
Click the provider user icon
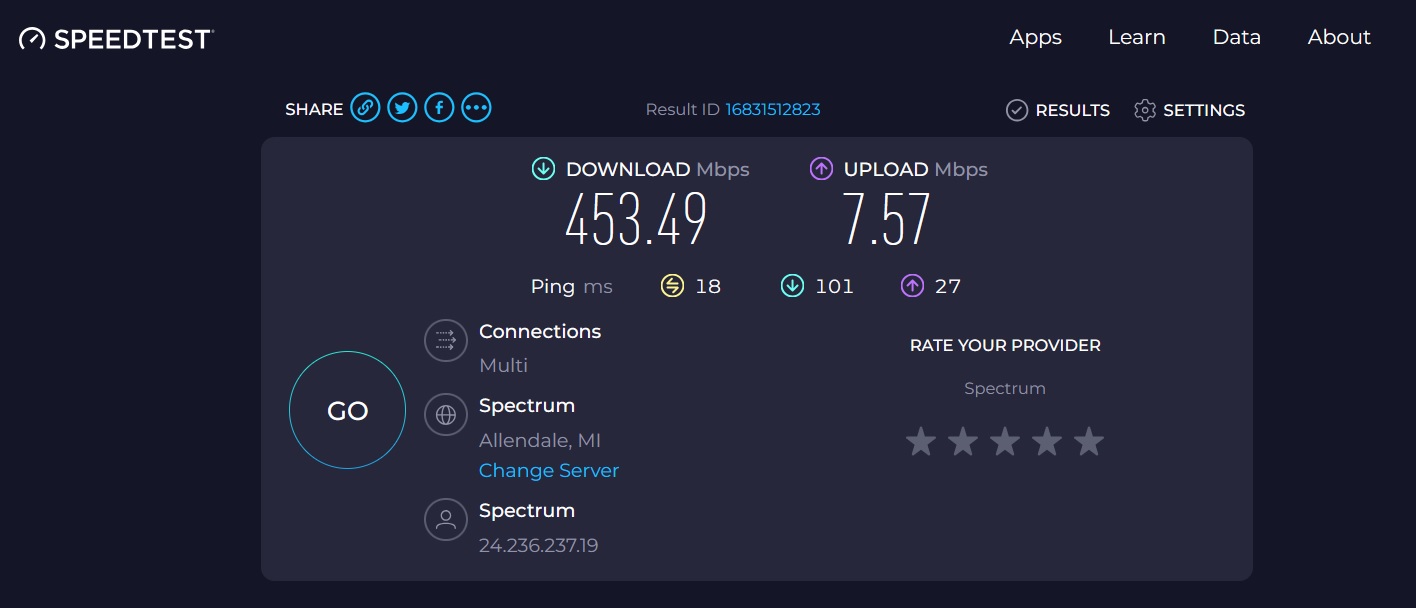[446, 519]
